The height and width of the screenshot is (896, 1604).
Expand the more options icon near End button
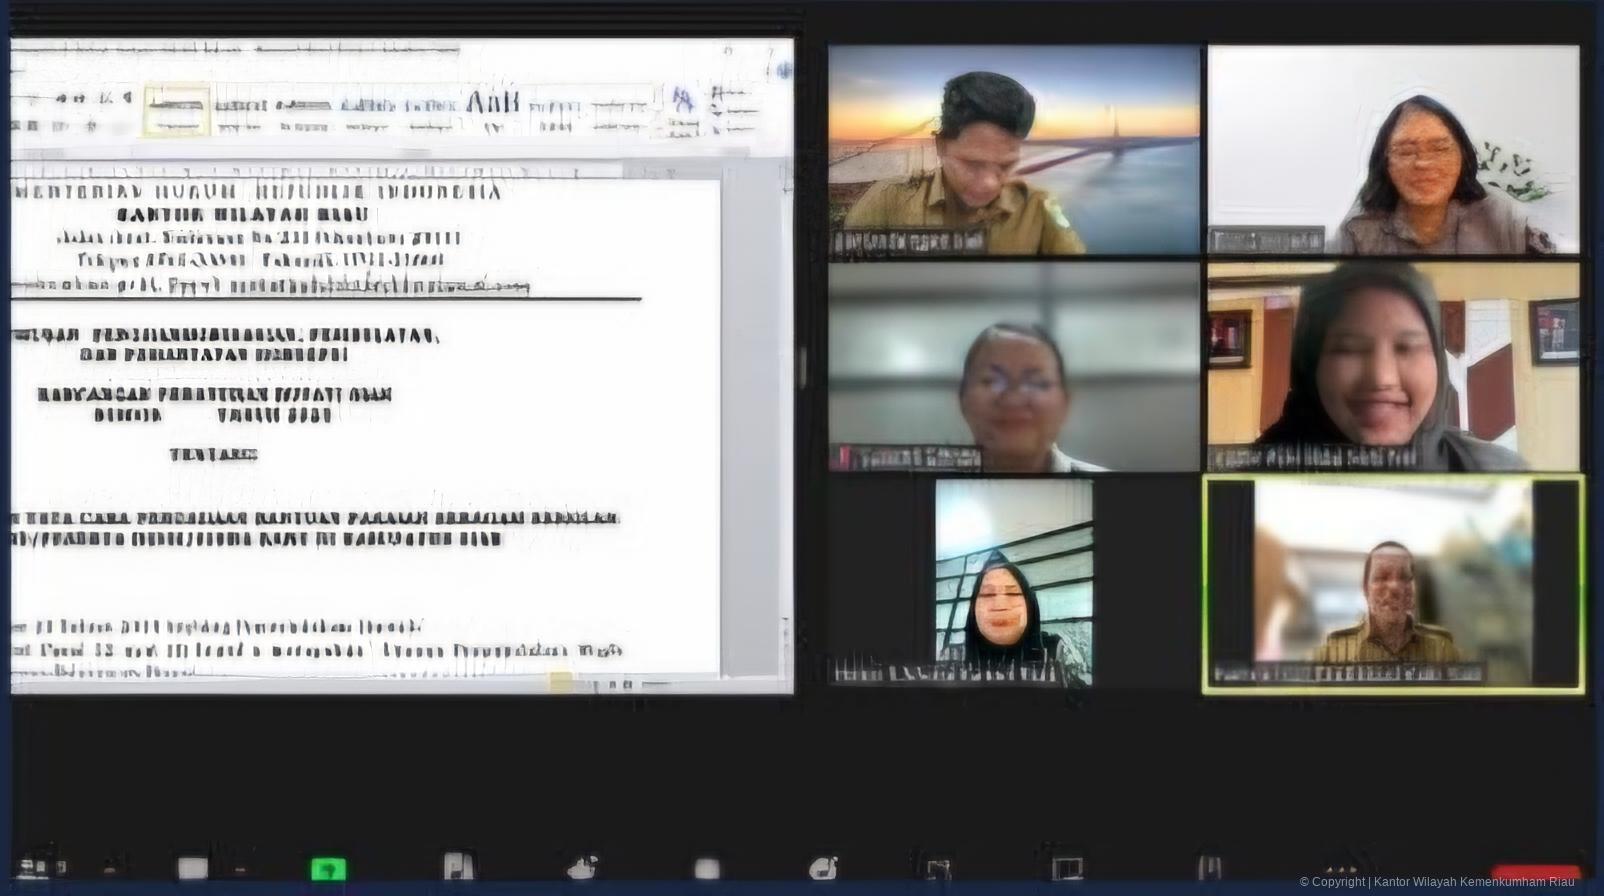point(1340,867)
